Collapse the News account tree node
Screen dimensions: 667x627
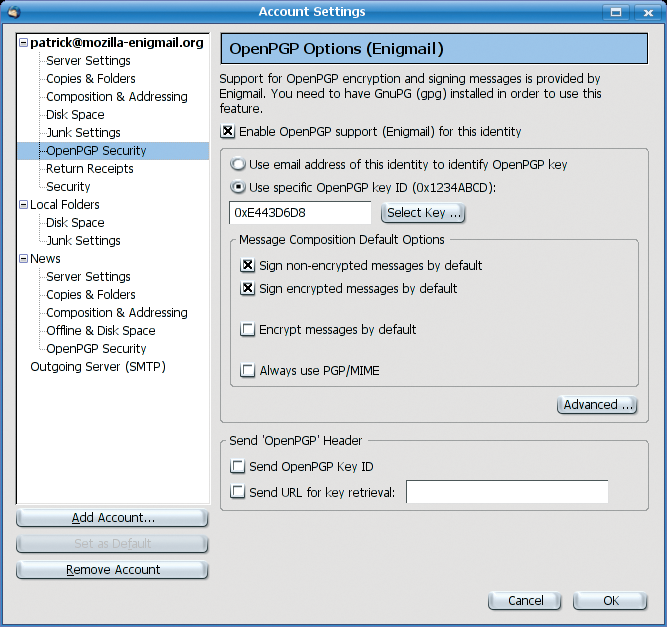click(24, 259)
